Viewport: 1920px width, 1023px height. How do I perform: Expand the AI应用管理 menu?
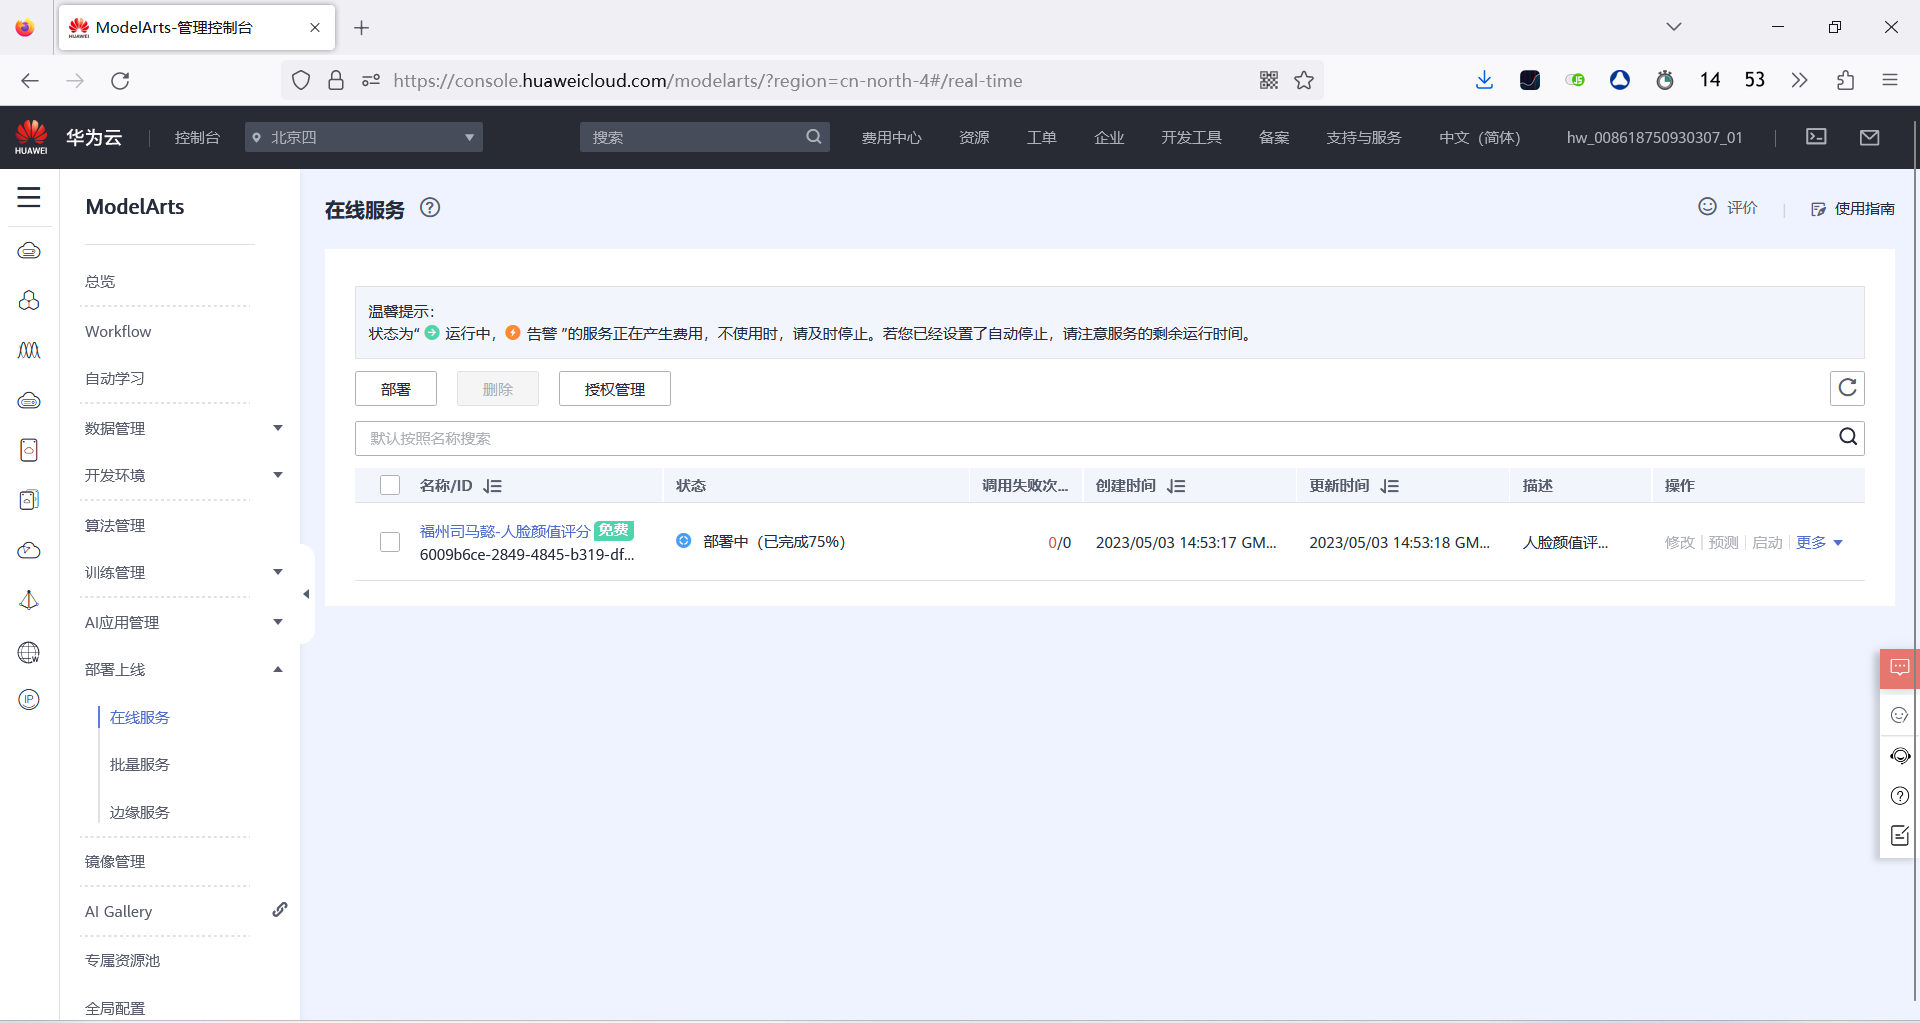[x=278, y=622]
